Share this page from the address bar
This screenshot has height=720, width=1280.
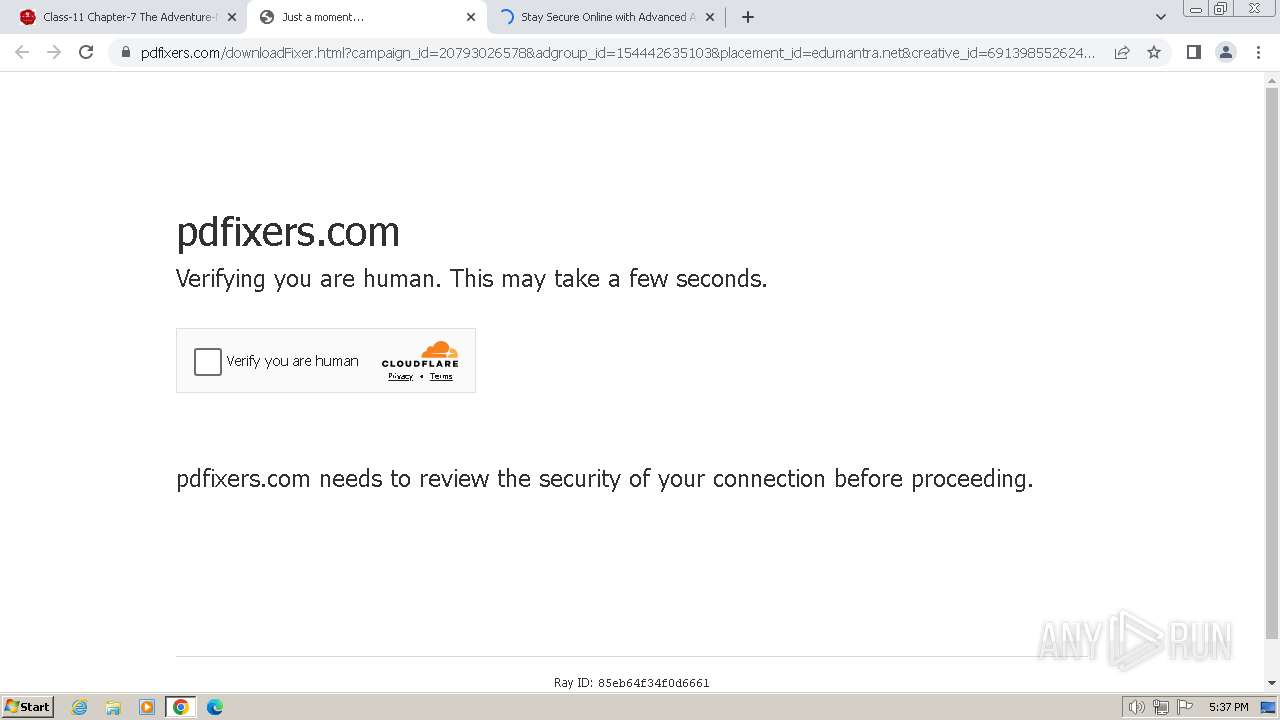pos(1122,52)
